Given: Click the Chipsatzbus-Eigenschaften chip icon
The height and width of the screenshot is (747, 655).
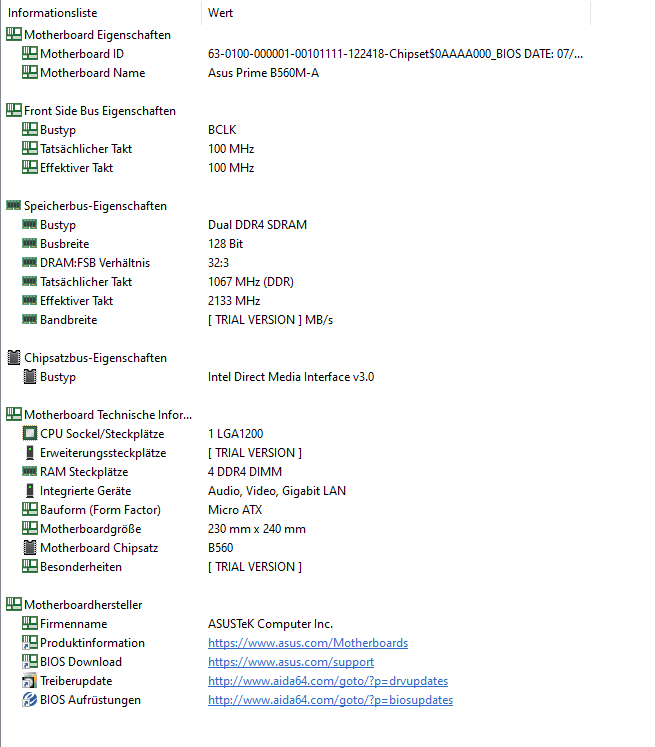Looking at the screenshot, I should coord(14,357).
